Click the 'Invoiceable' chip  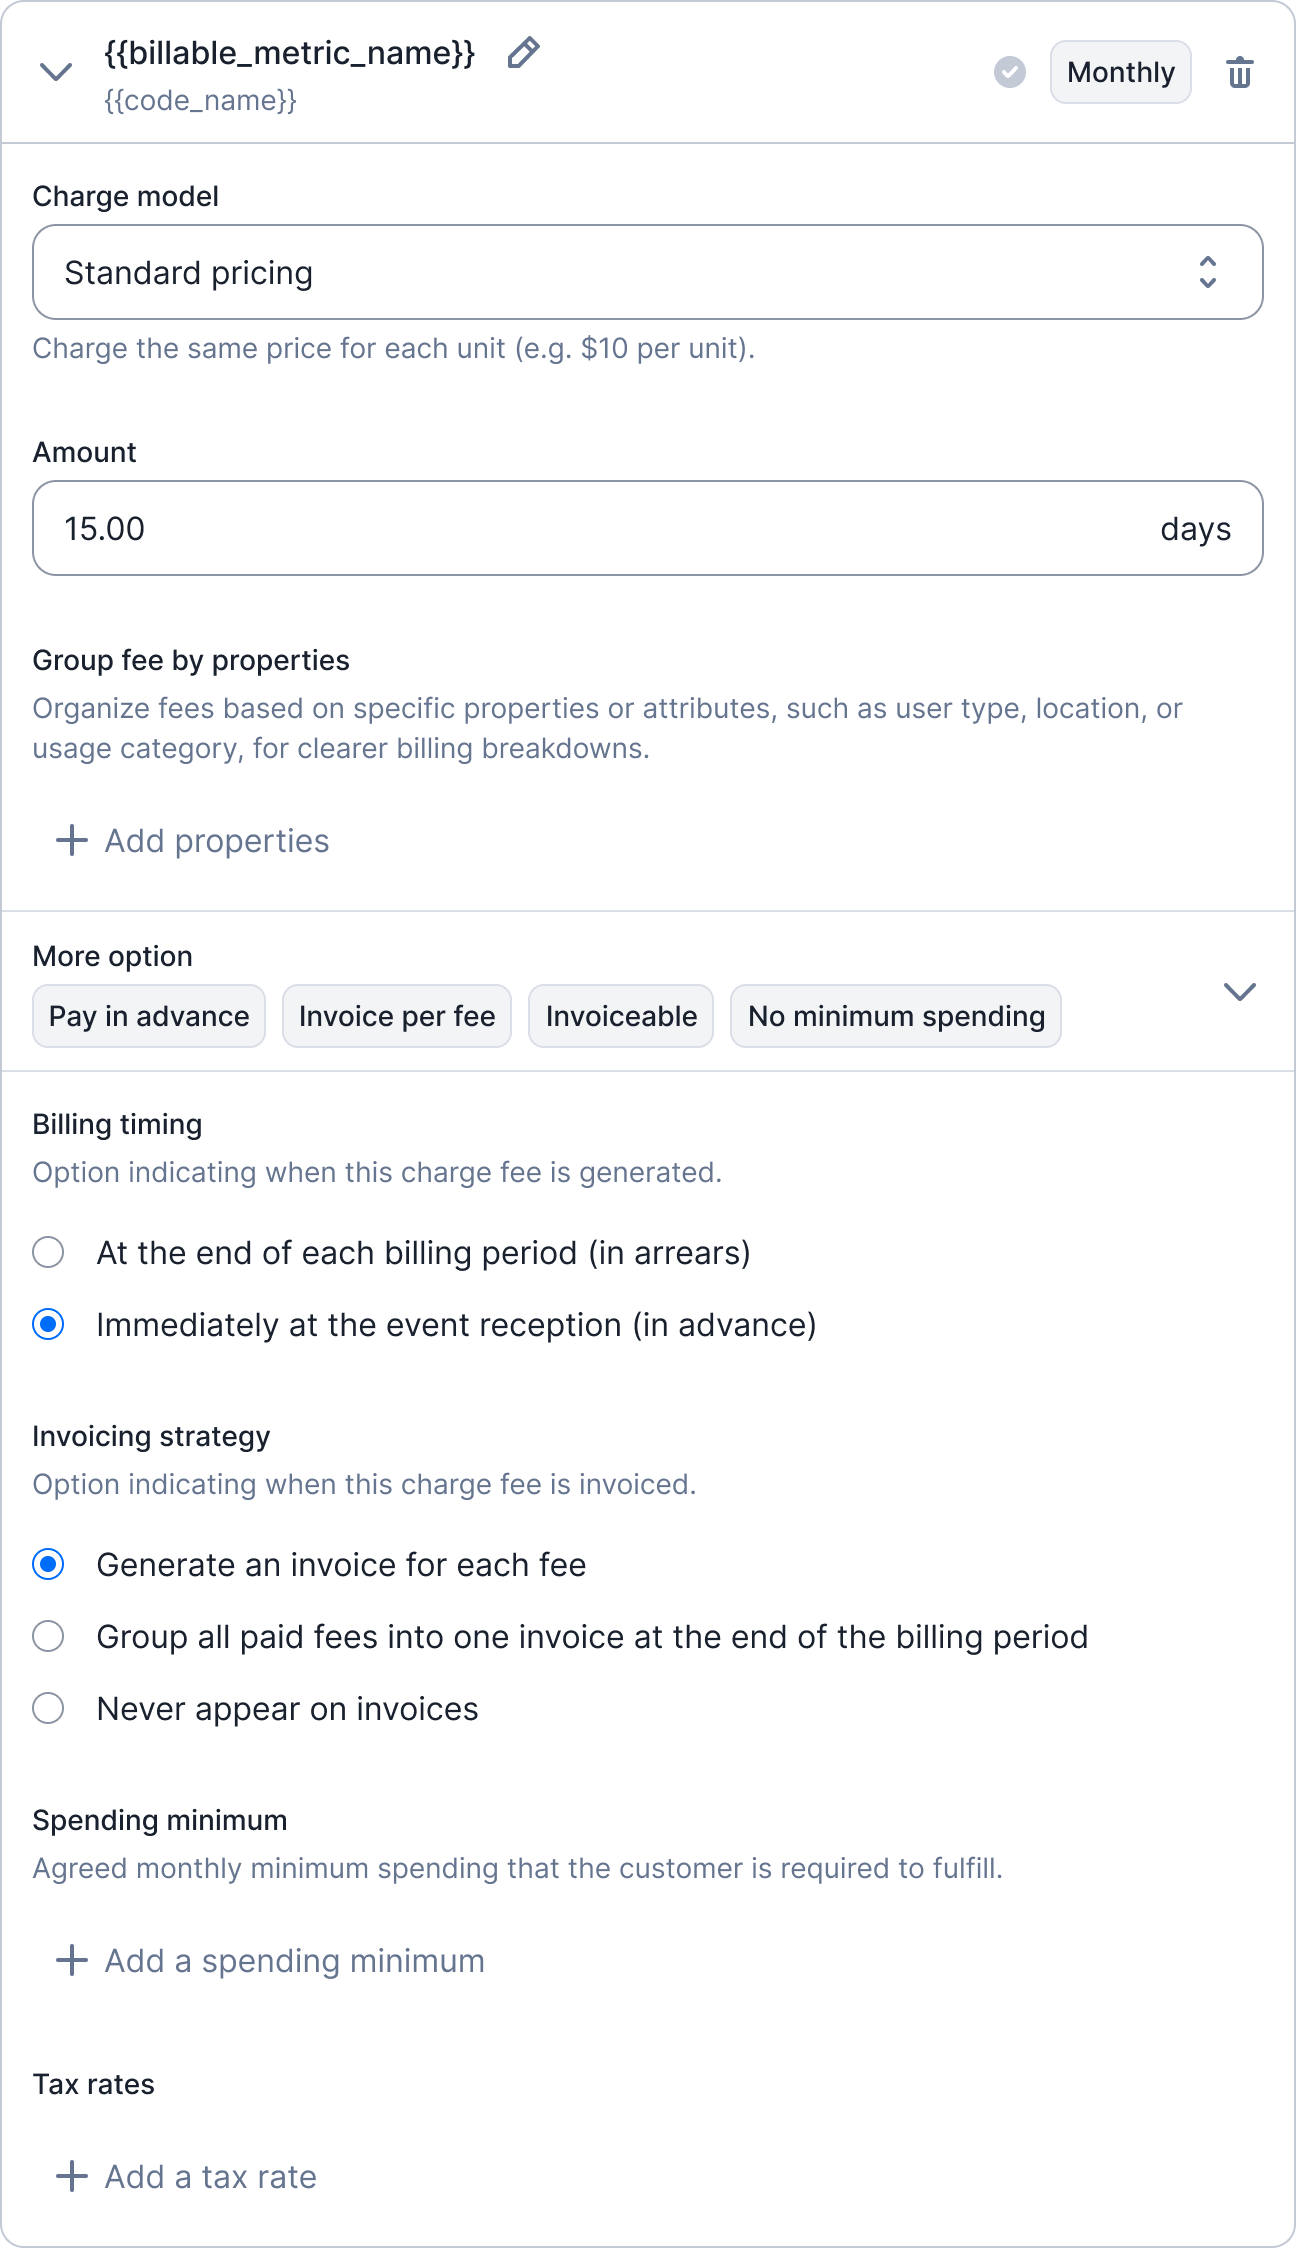[x=621, y=1016]
